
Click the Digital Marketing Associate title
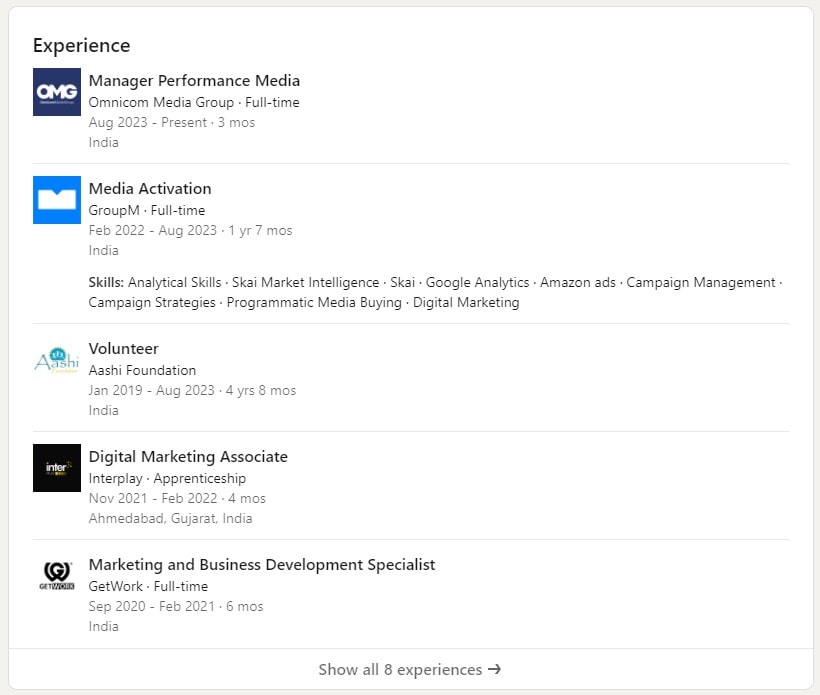(188, 457)
